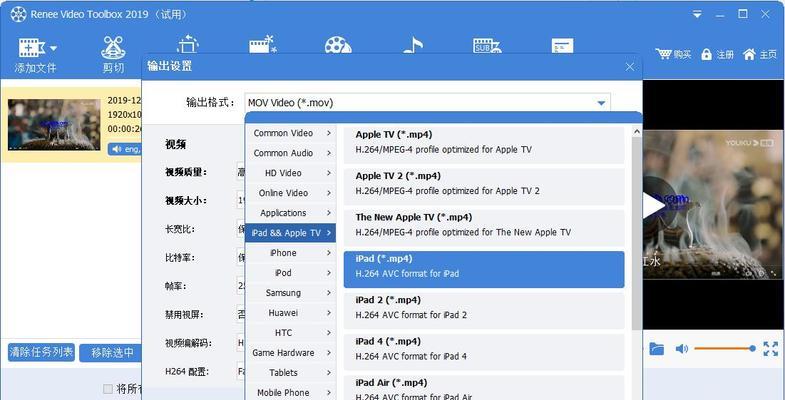
Task: Choose the iPad Air (*.mp4) format
Action: pos(484,388)
